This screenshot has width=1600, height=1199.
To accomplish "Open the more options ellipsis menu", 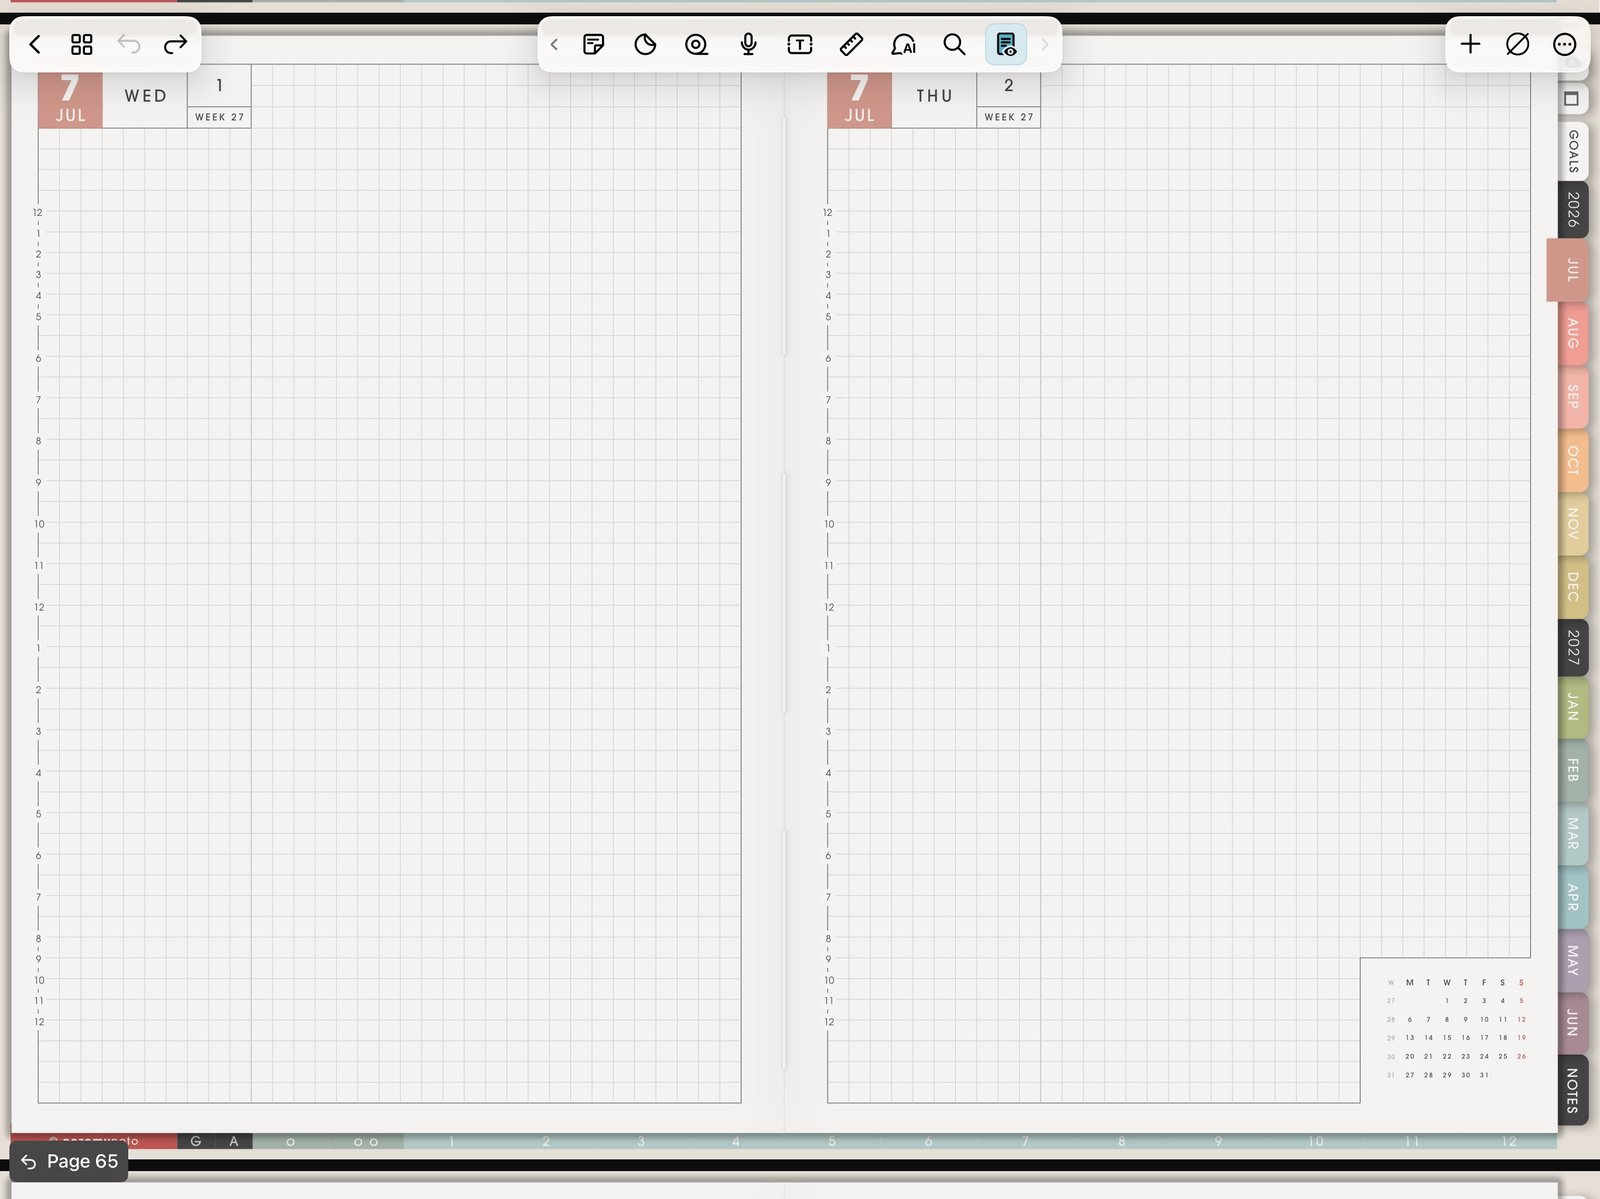I will (1565, 44).
